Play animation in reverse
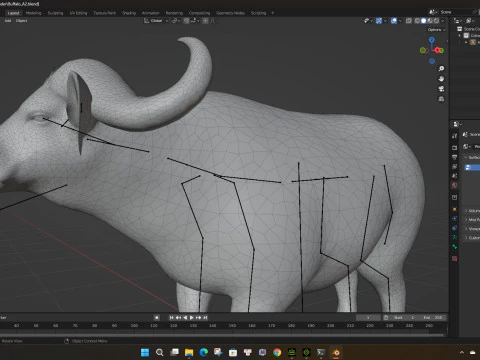Image resolution: width=480 pixels, height=360 pixels. click(x=185, y=318)
